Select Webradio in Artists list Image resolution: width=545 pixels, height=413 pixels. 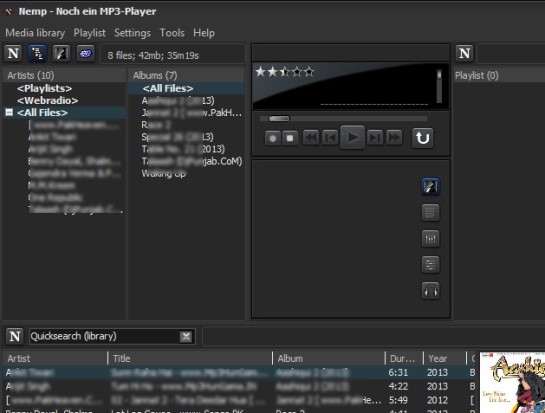tap(47, 100)
